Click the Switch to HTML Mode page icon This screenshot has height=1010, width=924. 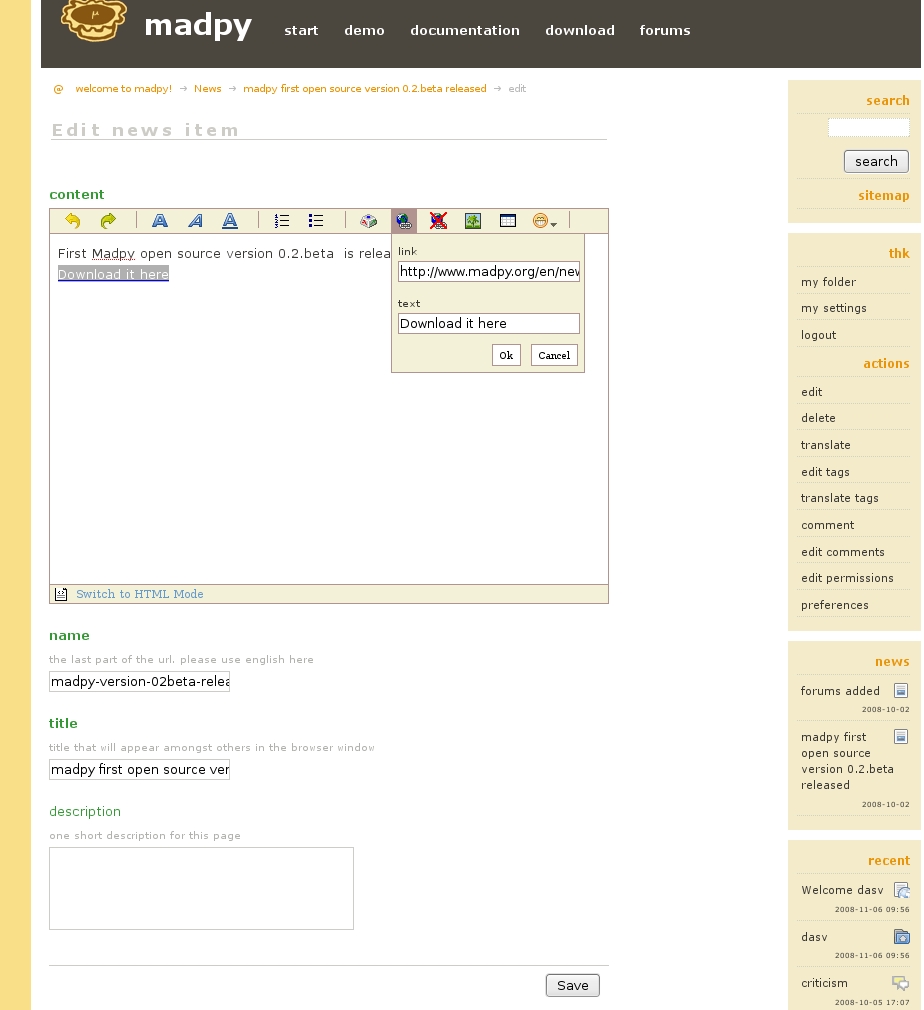(x=61, y=594)
